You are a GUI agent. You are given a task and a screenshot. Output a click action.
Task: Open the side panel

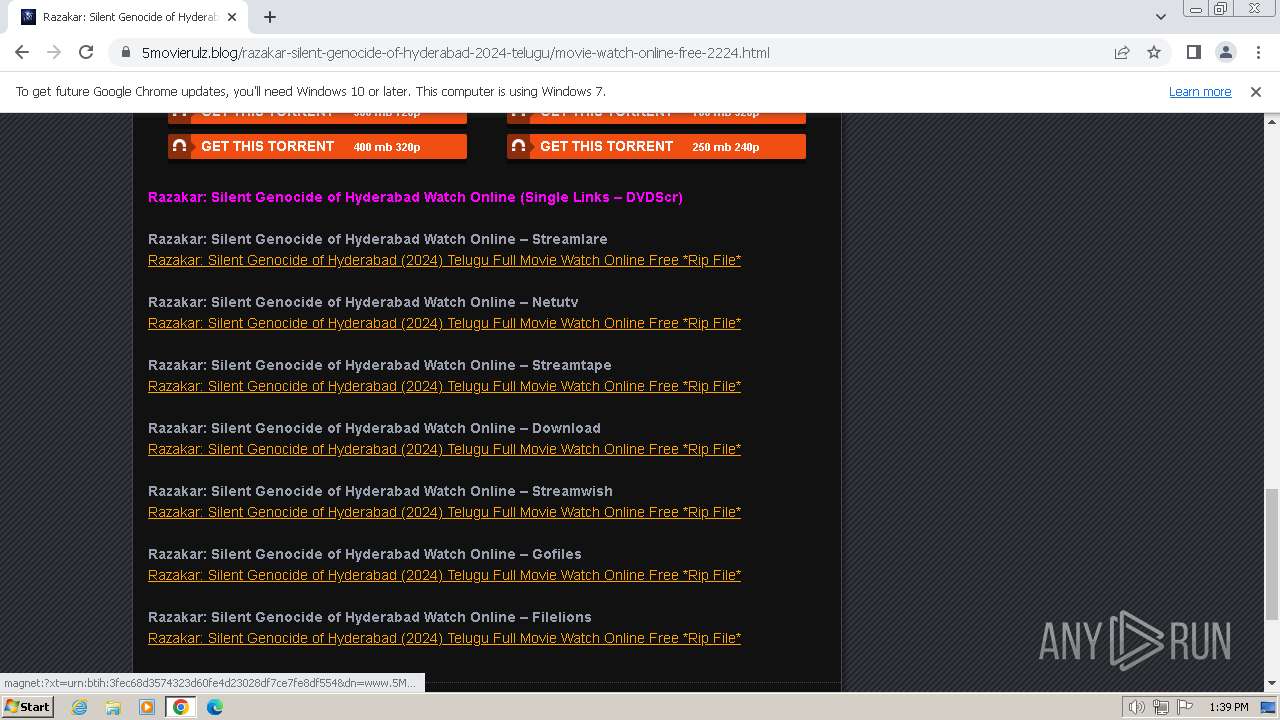pos(1194,52)
